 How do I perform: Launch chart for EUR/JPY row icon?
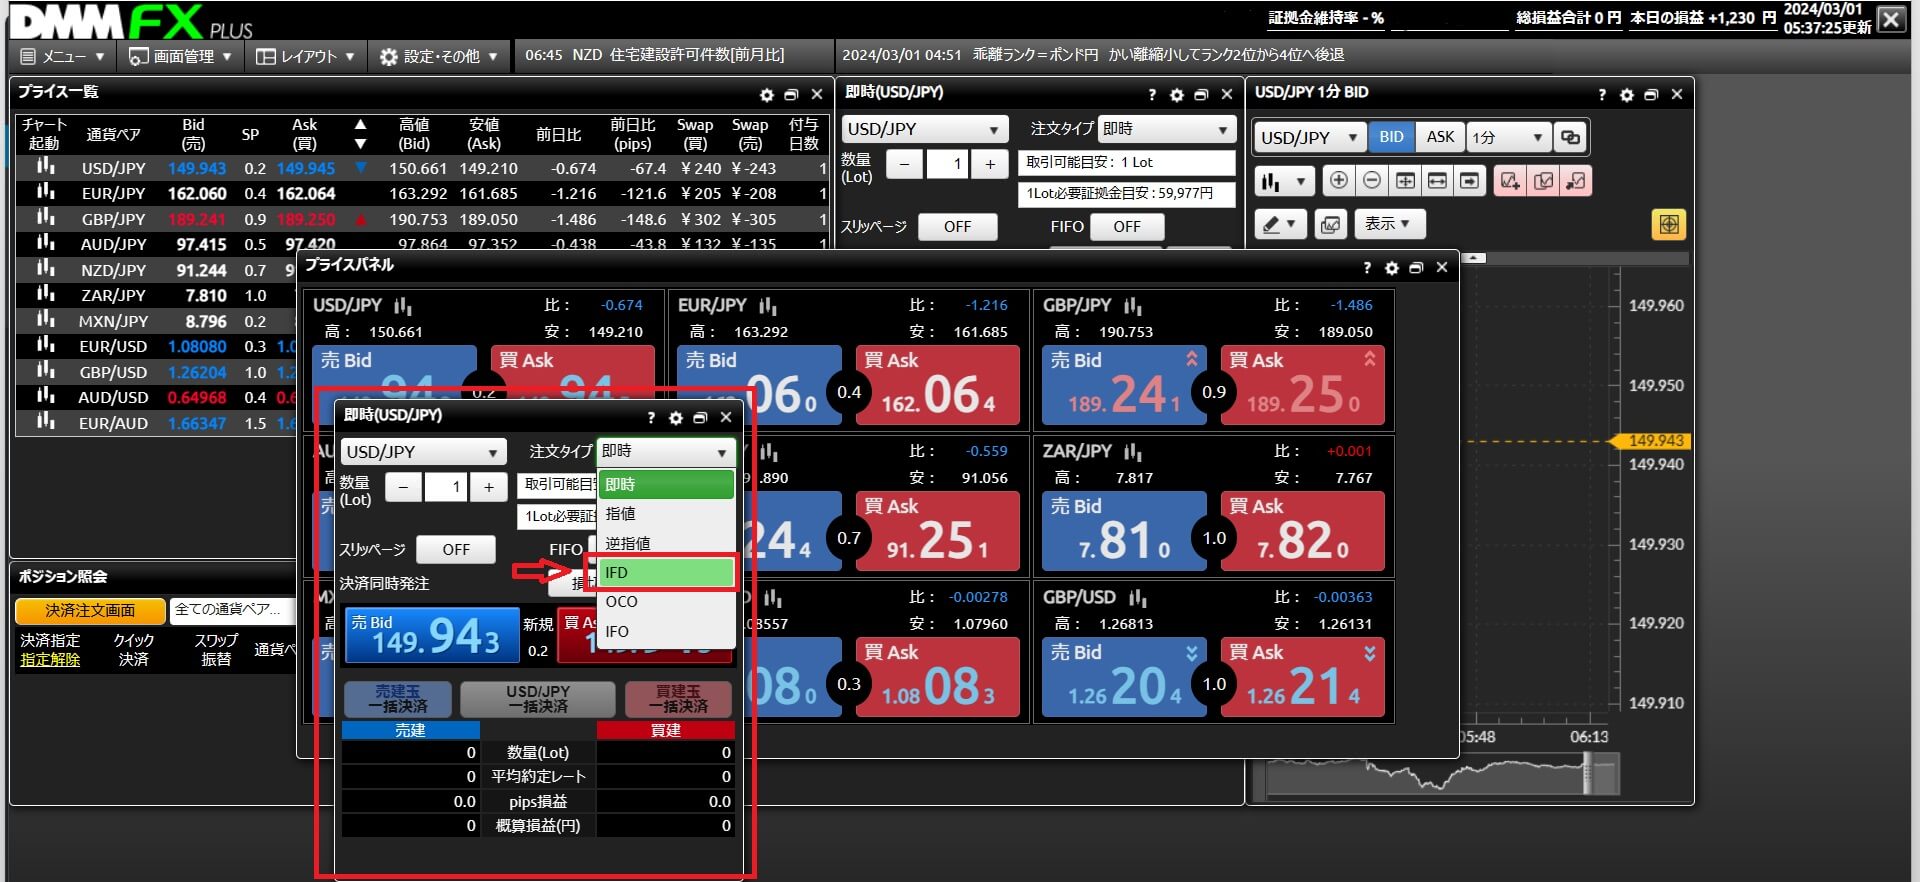click(45, 193)
